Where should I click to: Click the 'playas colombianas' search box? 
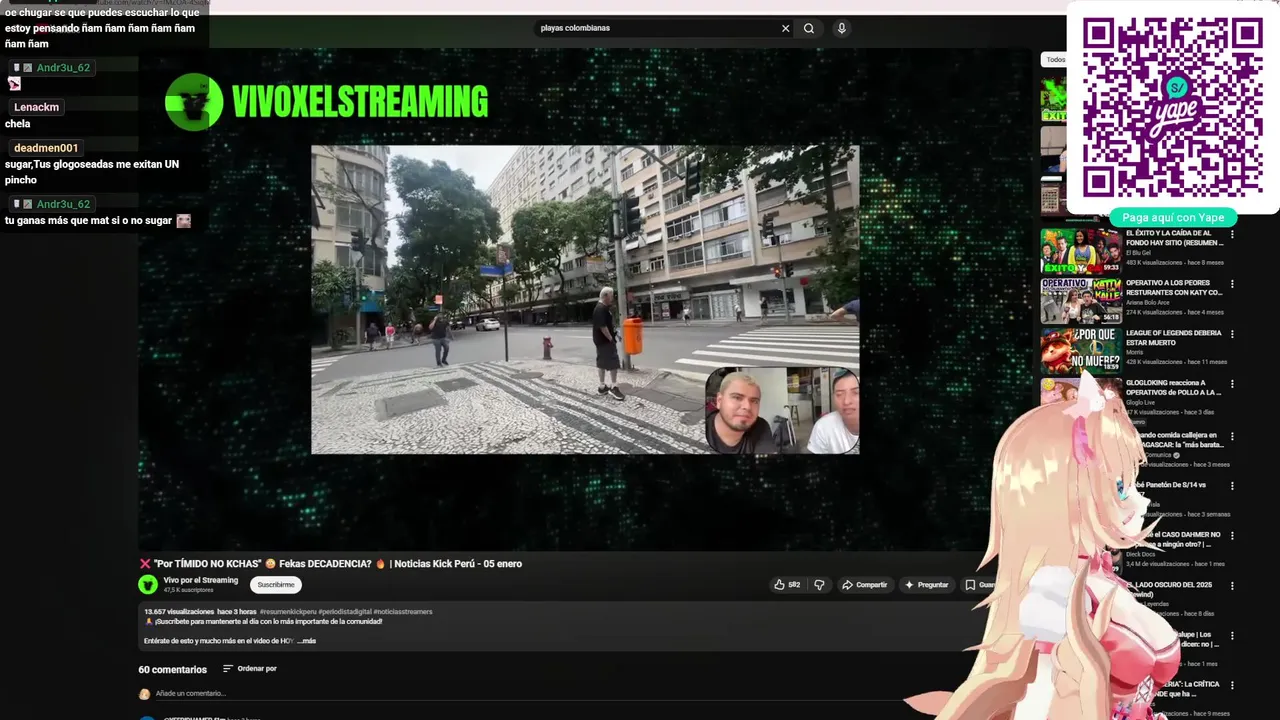[x=658, y=28]
